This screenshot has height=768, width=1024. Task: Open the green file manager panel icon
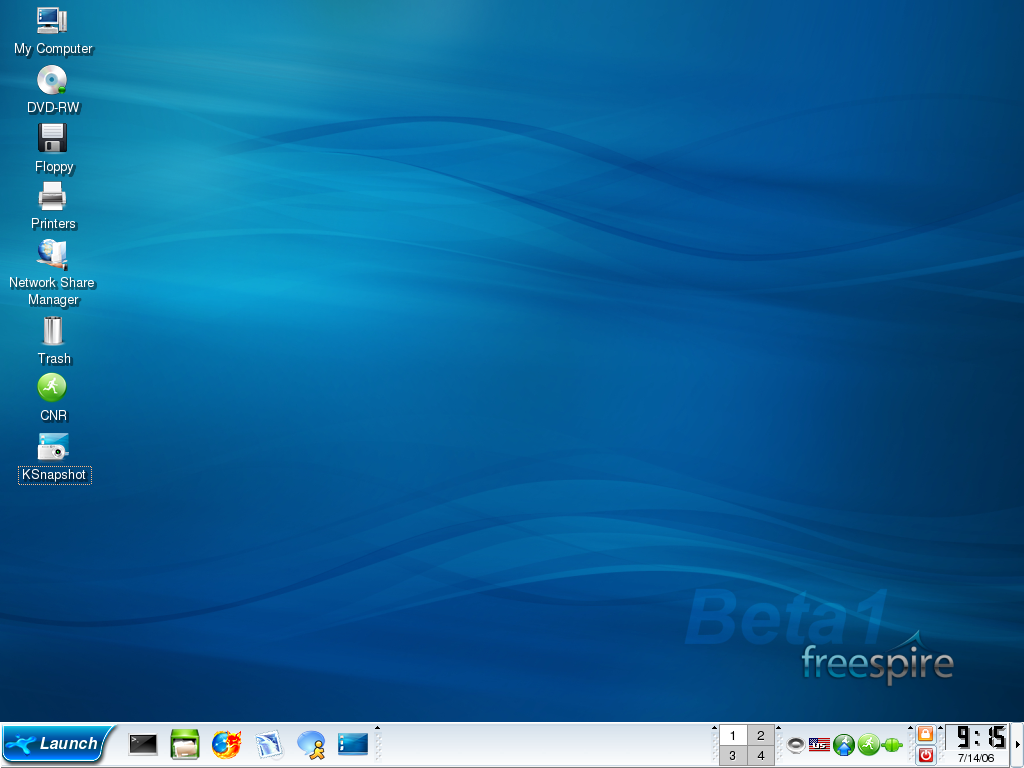tap(185, 744)
